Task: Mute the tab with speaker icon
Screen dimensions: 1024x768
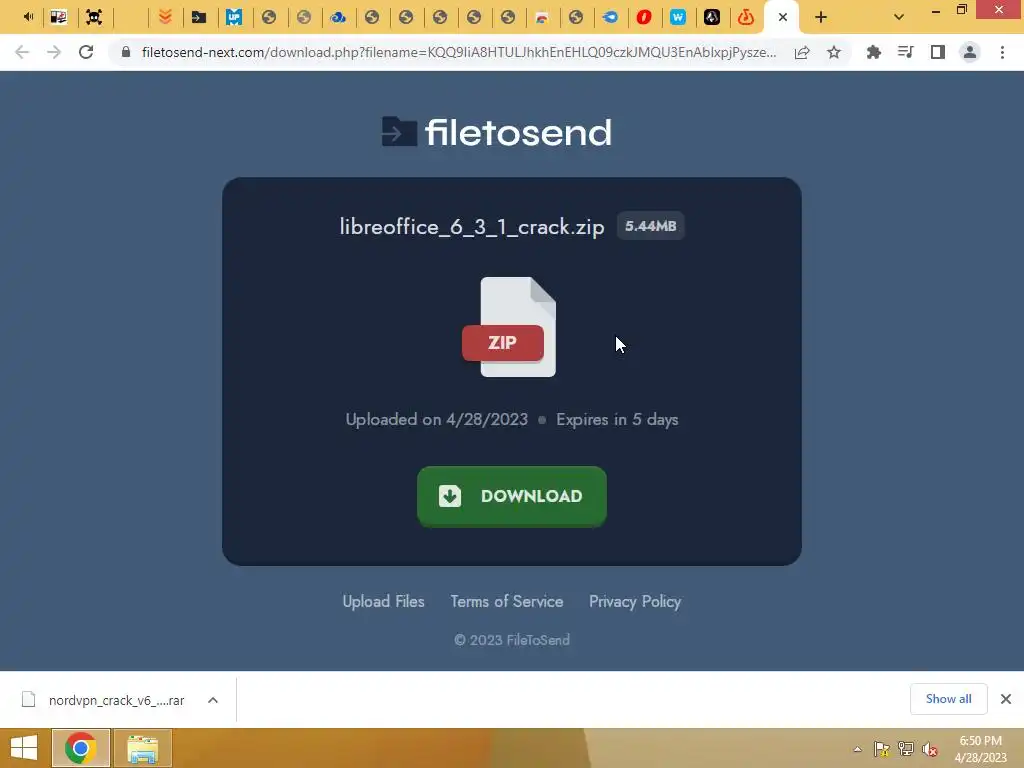Action: [28, 17]
